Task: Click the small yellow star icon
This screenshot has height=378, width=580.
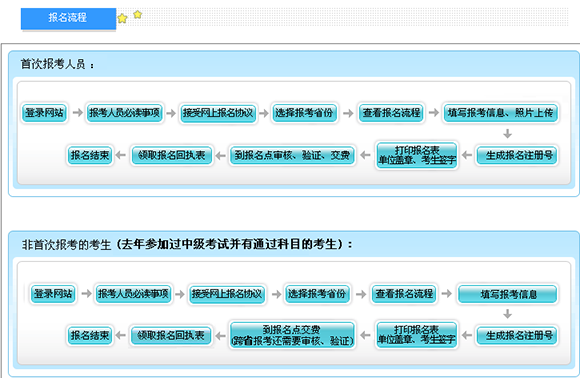Action: pyautogui.click(x=138, y=14)
